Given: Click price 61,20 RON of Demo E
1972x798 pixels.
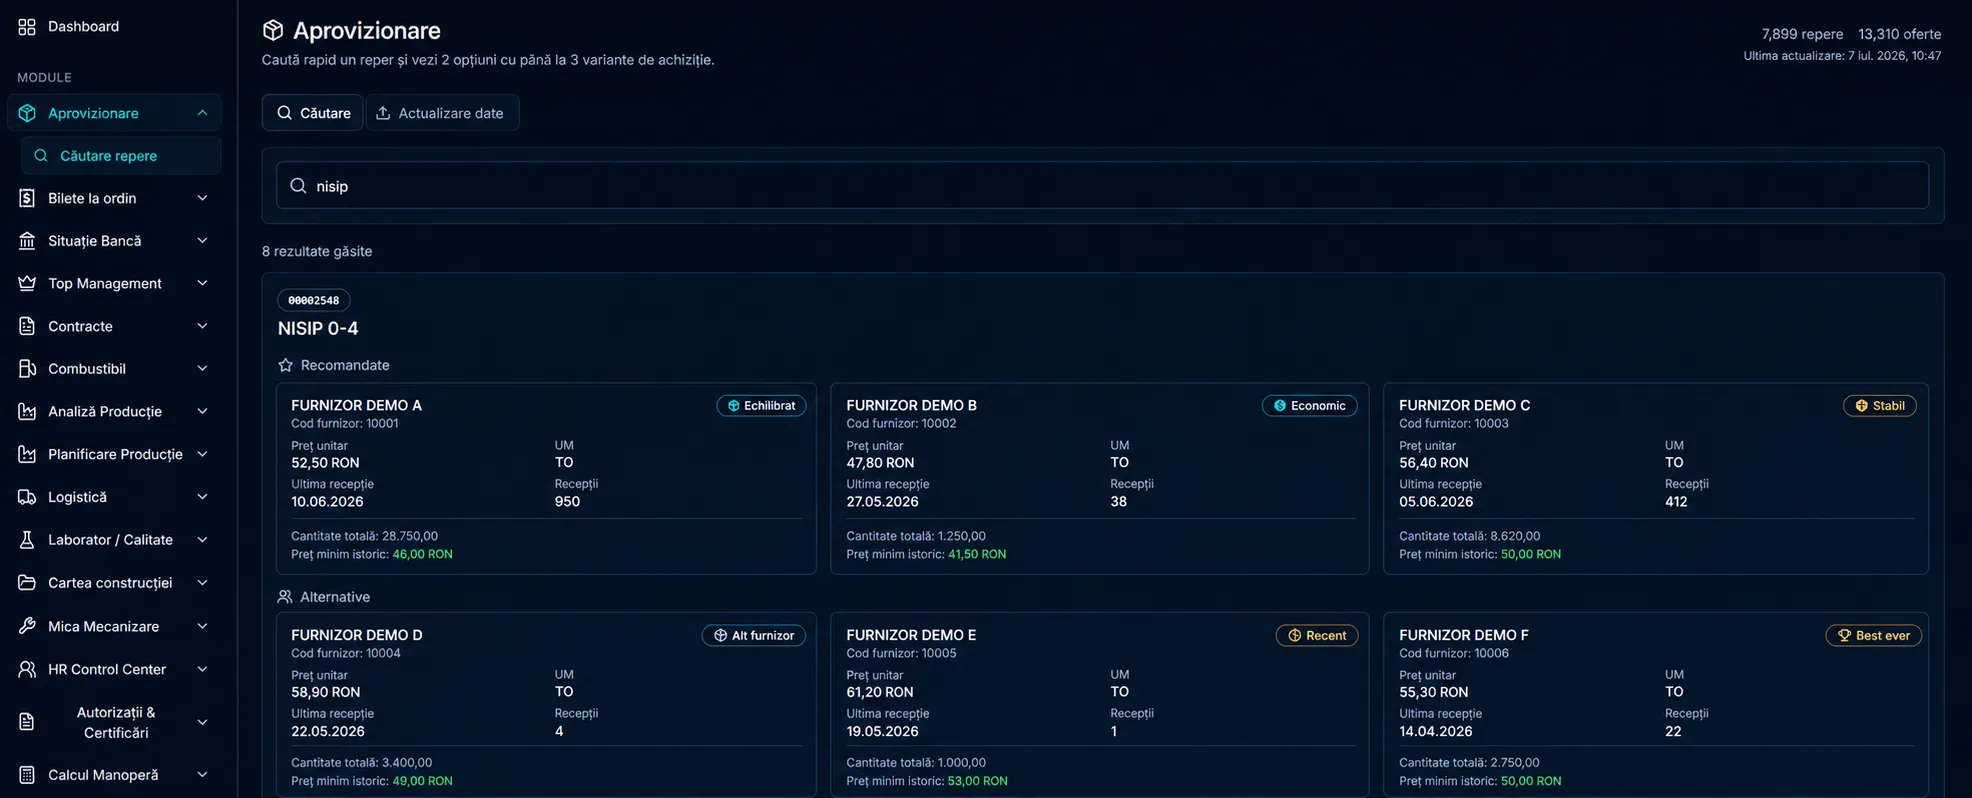Looking at the screenshot, I should coord(880,692).
